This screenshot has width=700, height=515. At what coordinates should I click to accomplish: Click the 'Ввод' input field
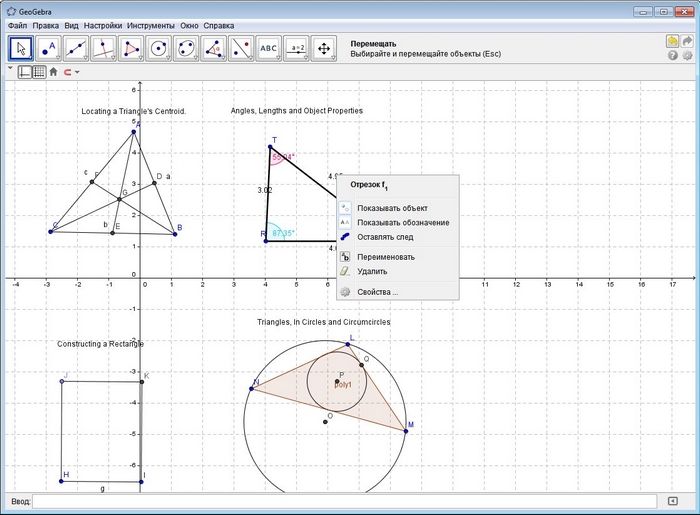345,500
